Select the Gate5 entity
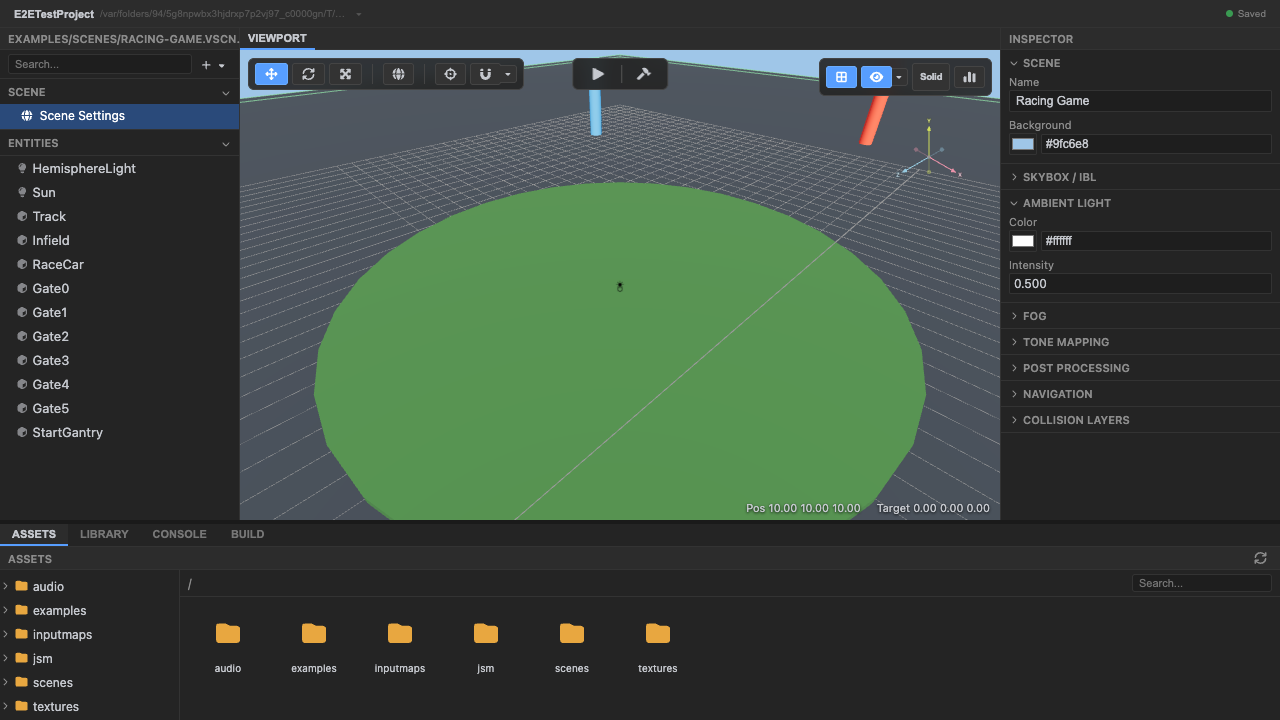The width and height of the screenshot is (1280, 720). [119, 408]
